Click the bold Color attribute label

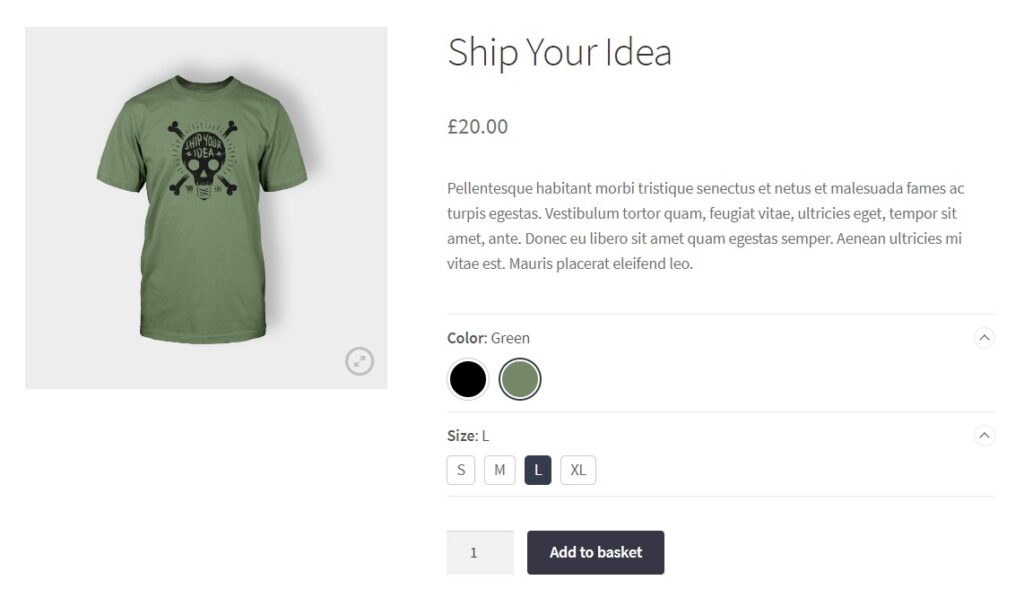(x=466, y=338)
